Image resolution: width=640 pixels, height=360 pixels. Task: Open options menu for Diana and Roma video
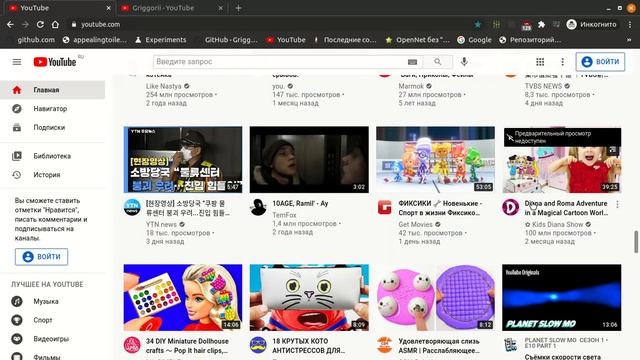(x=617, y=204)
